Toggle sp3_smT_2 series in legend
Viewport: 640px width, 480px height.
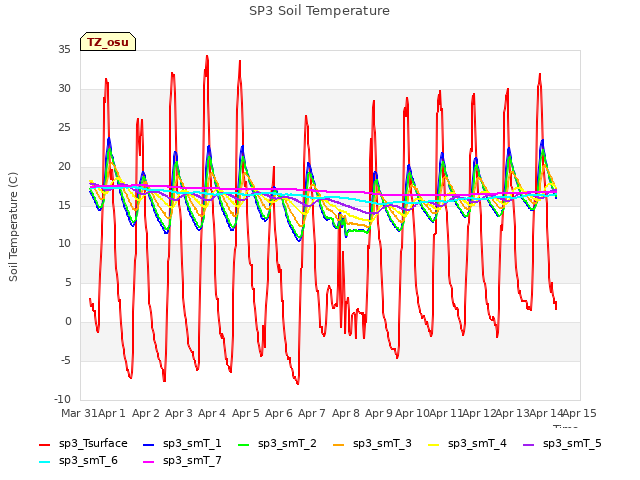click(278, 444)
